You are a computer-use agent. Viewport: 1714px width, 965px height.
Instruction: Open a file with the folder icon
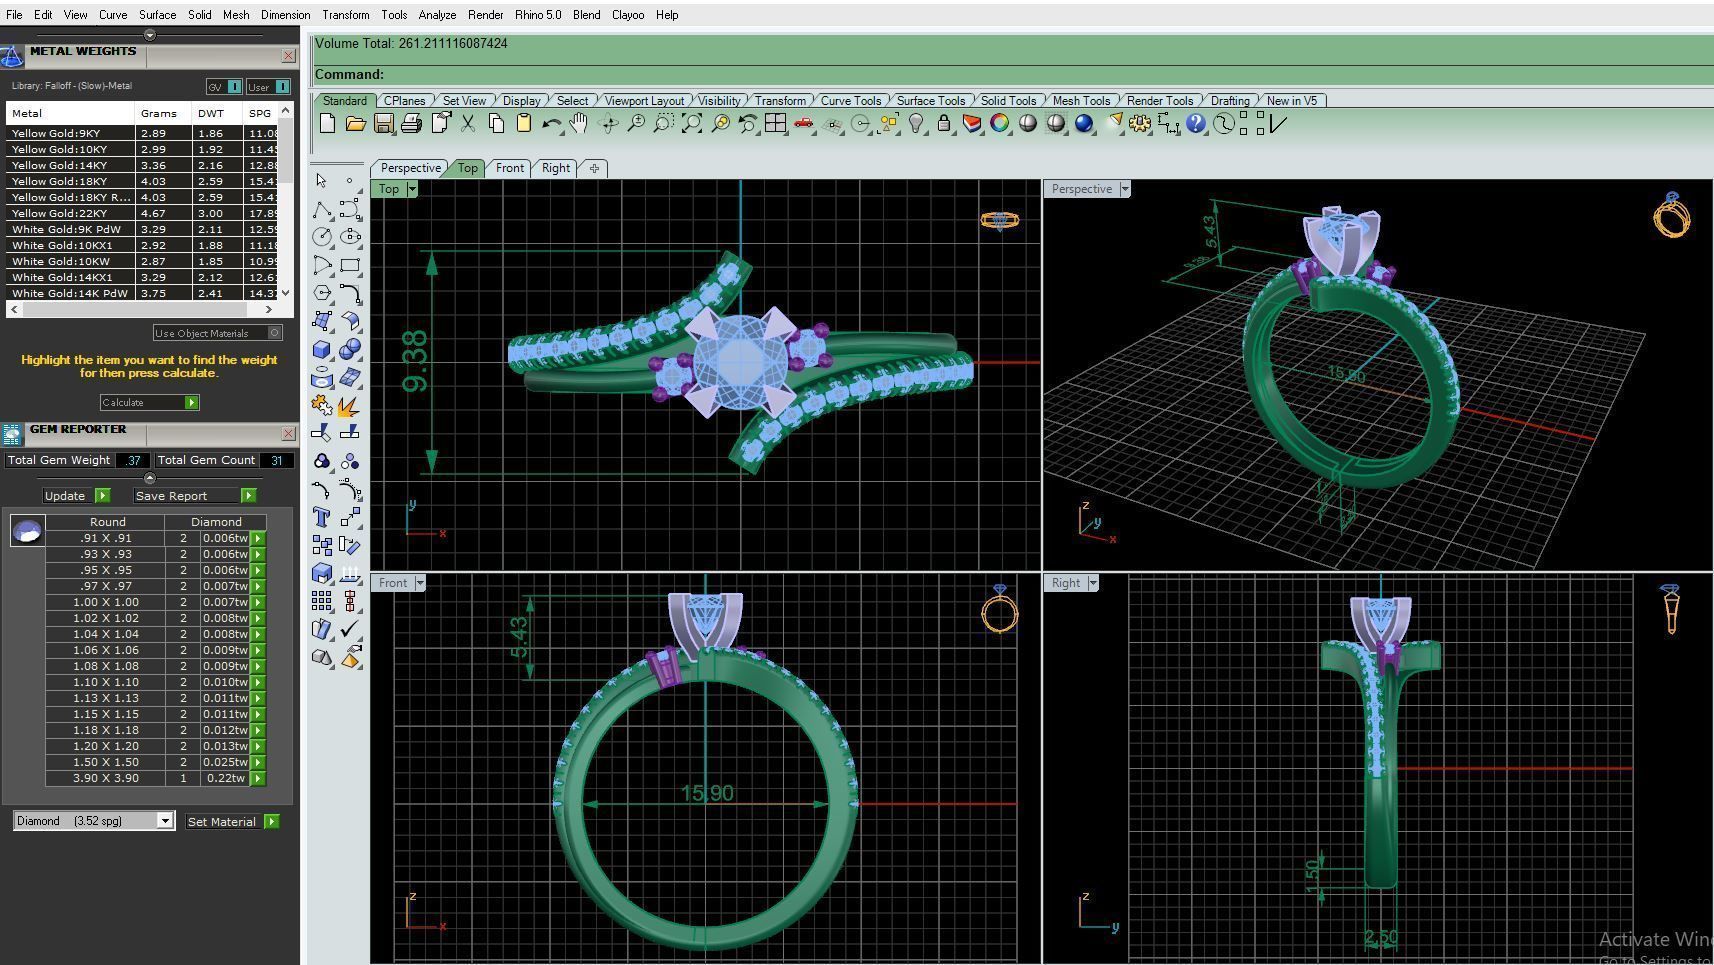click(355, 124)
